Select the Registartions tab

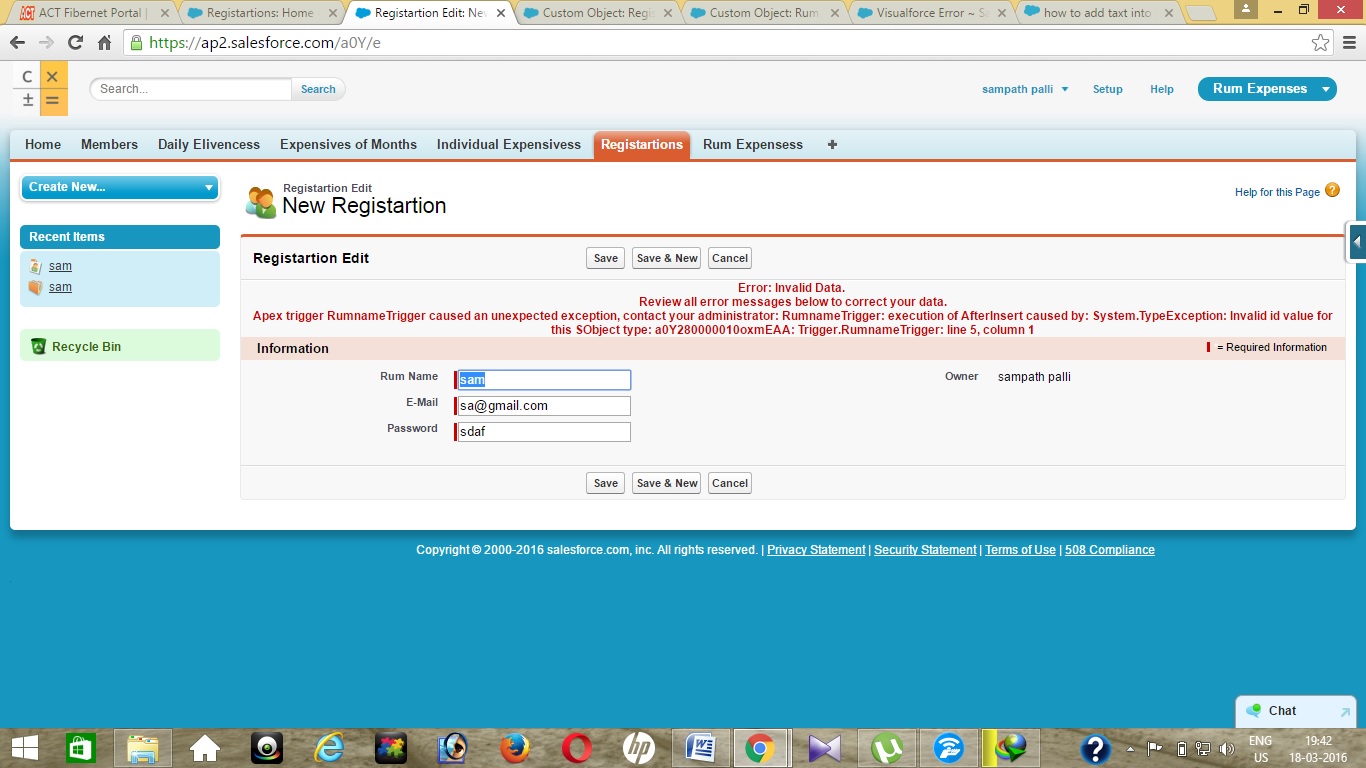[642, 144]
